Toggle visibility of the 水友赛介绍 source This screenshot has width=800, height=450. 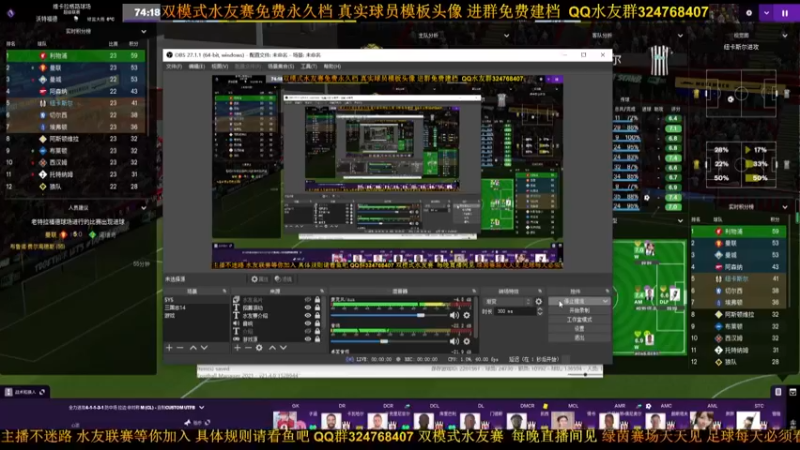(308, 316)
